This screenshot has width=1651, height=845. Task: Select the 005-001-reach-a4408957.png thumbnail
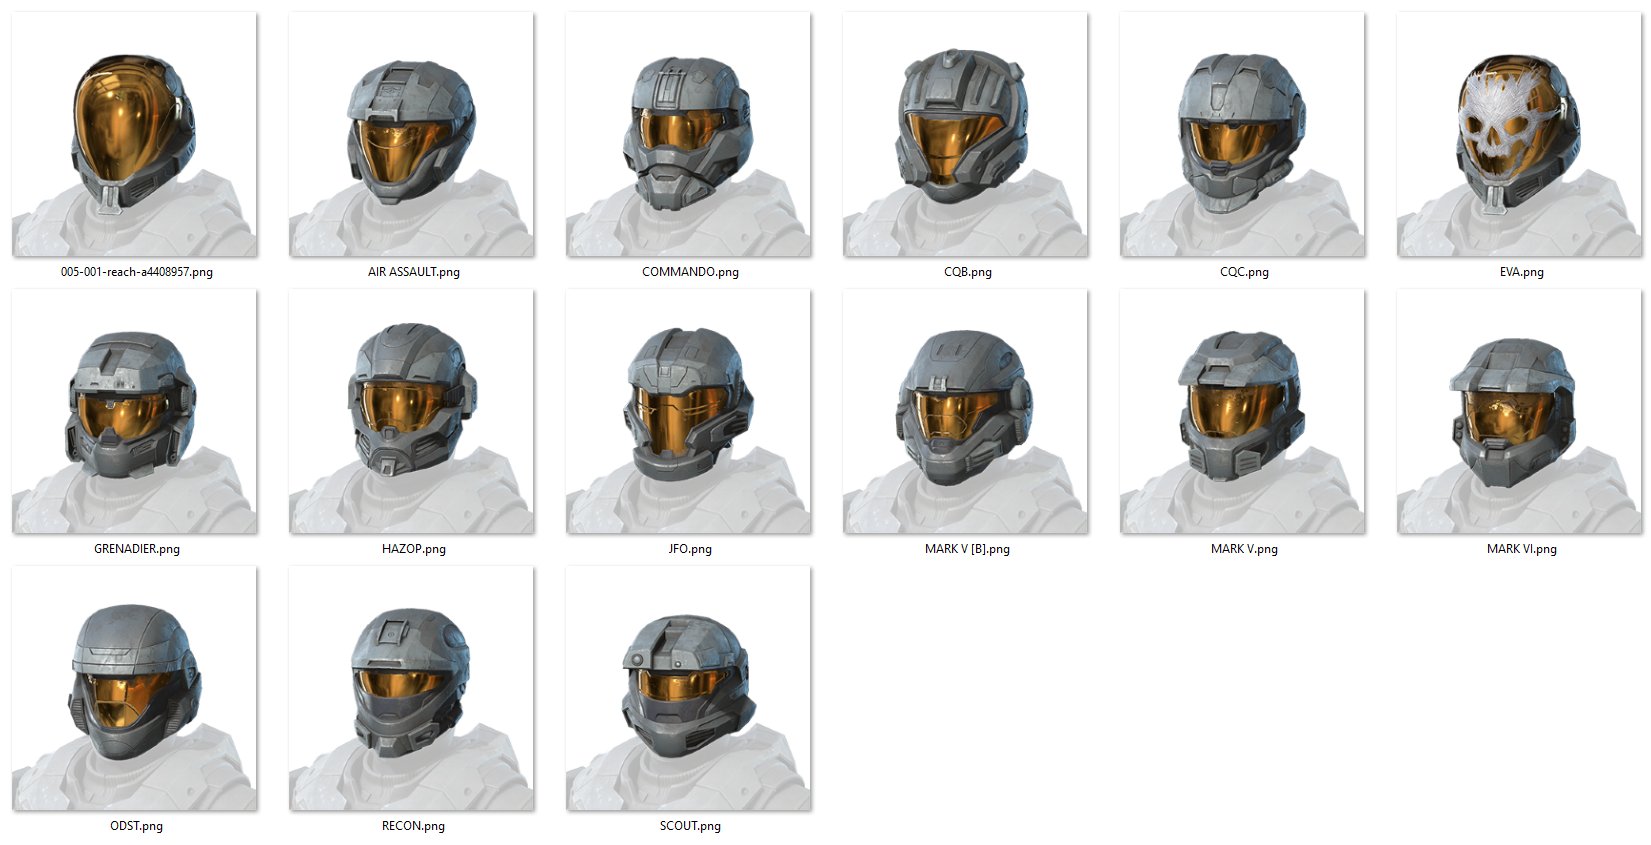tap(134, 134)
